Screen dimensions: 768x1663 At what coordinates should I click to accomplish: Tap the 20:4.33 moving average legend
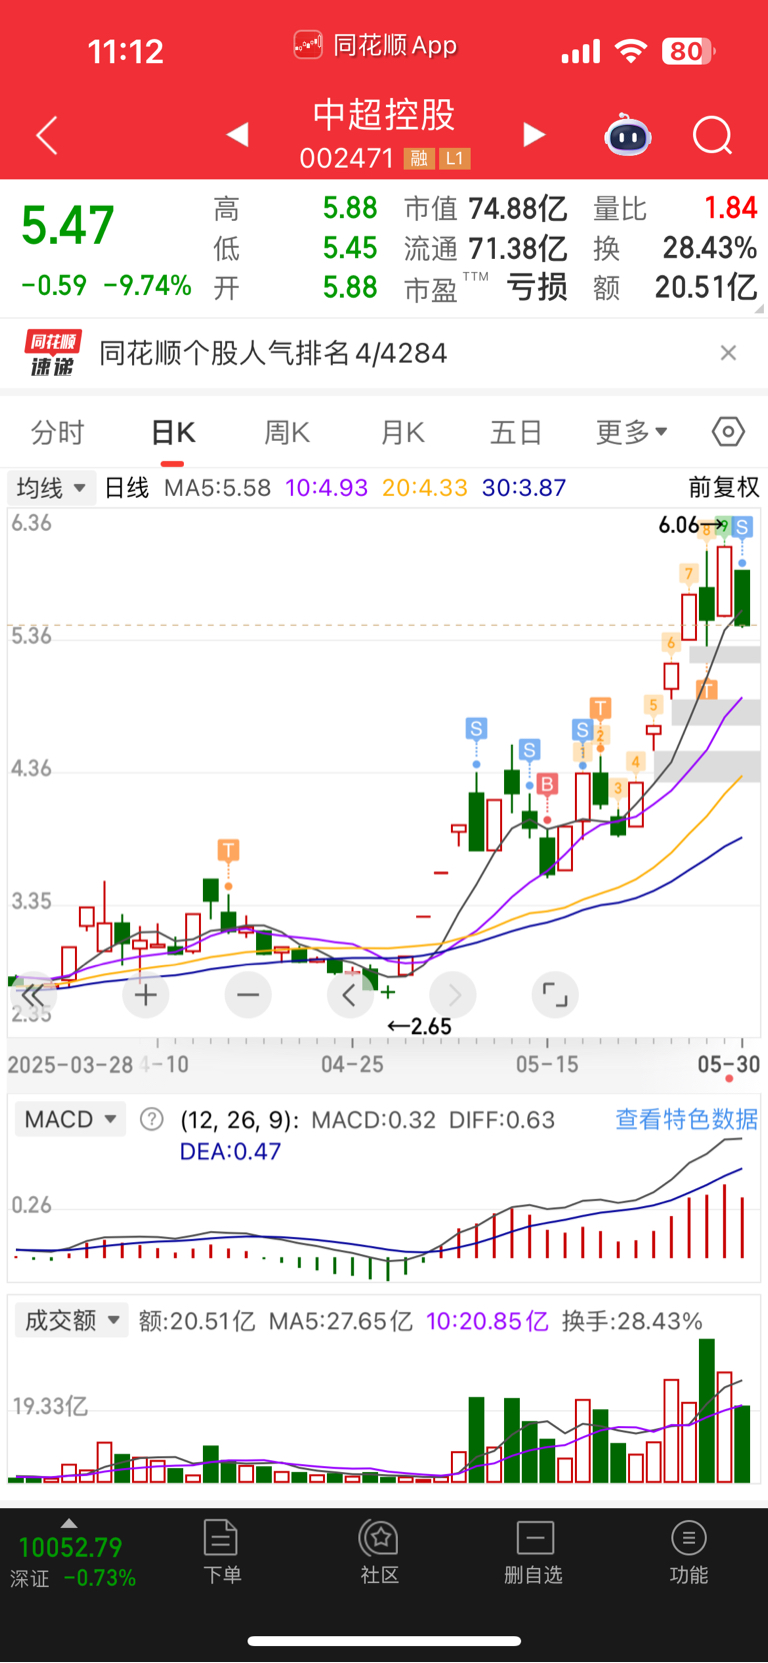tap(425, 488)
